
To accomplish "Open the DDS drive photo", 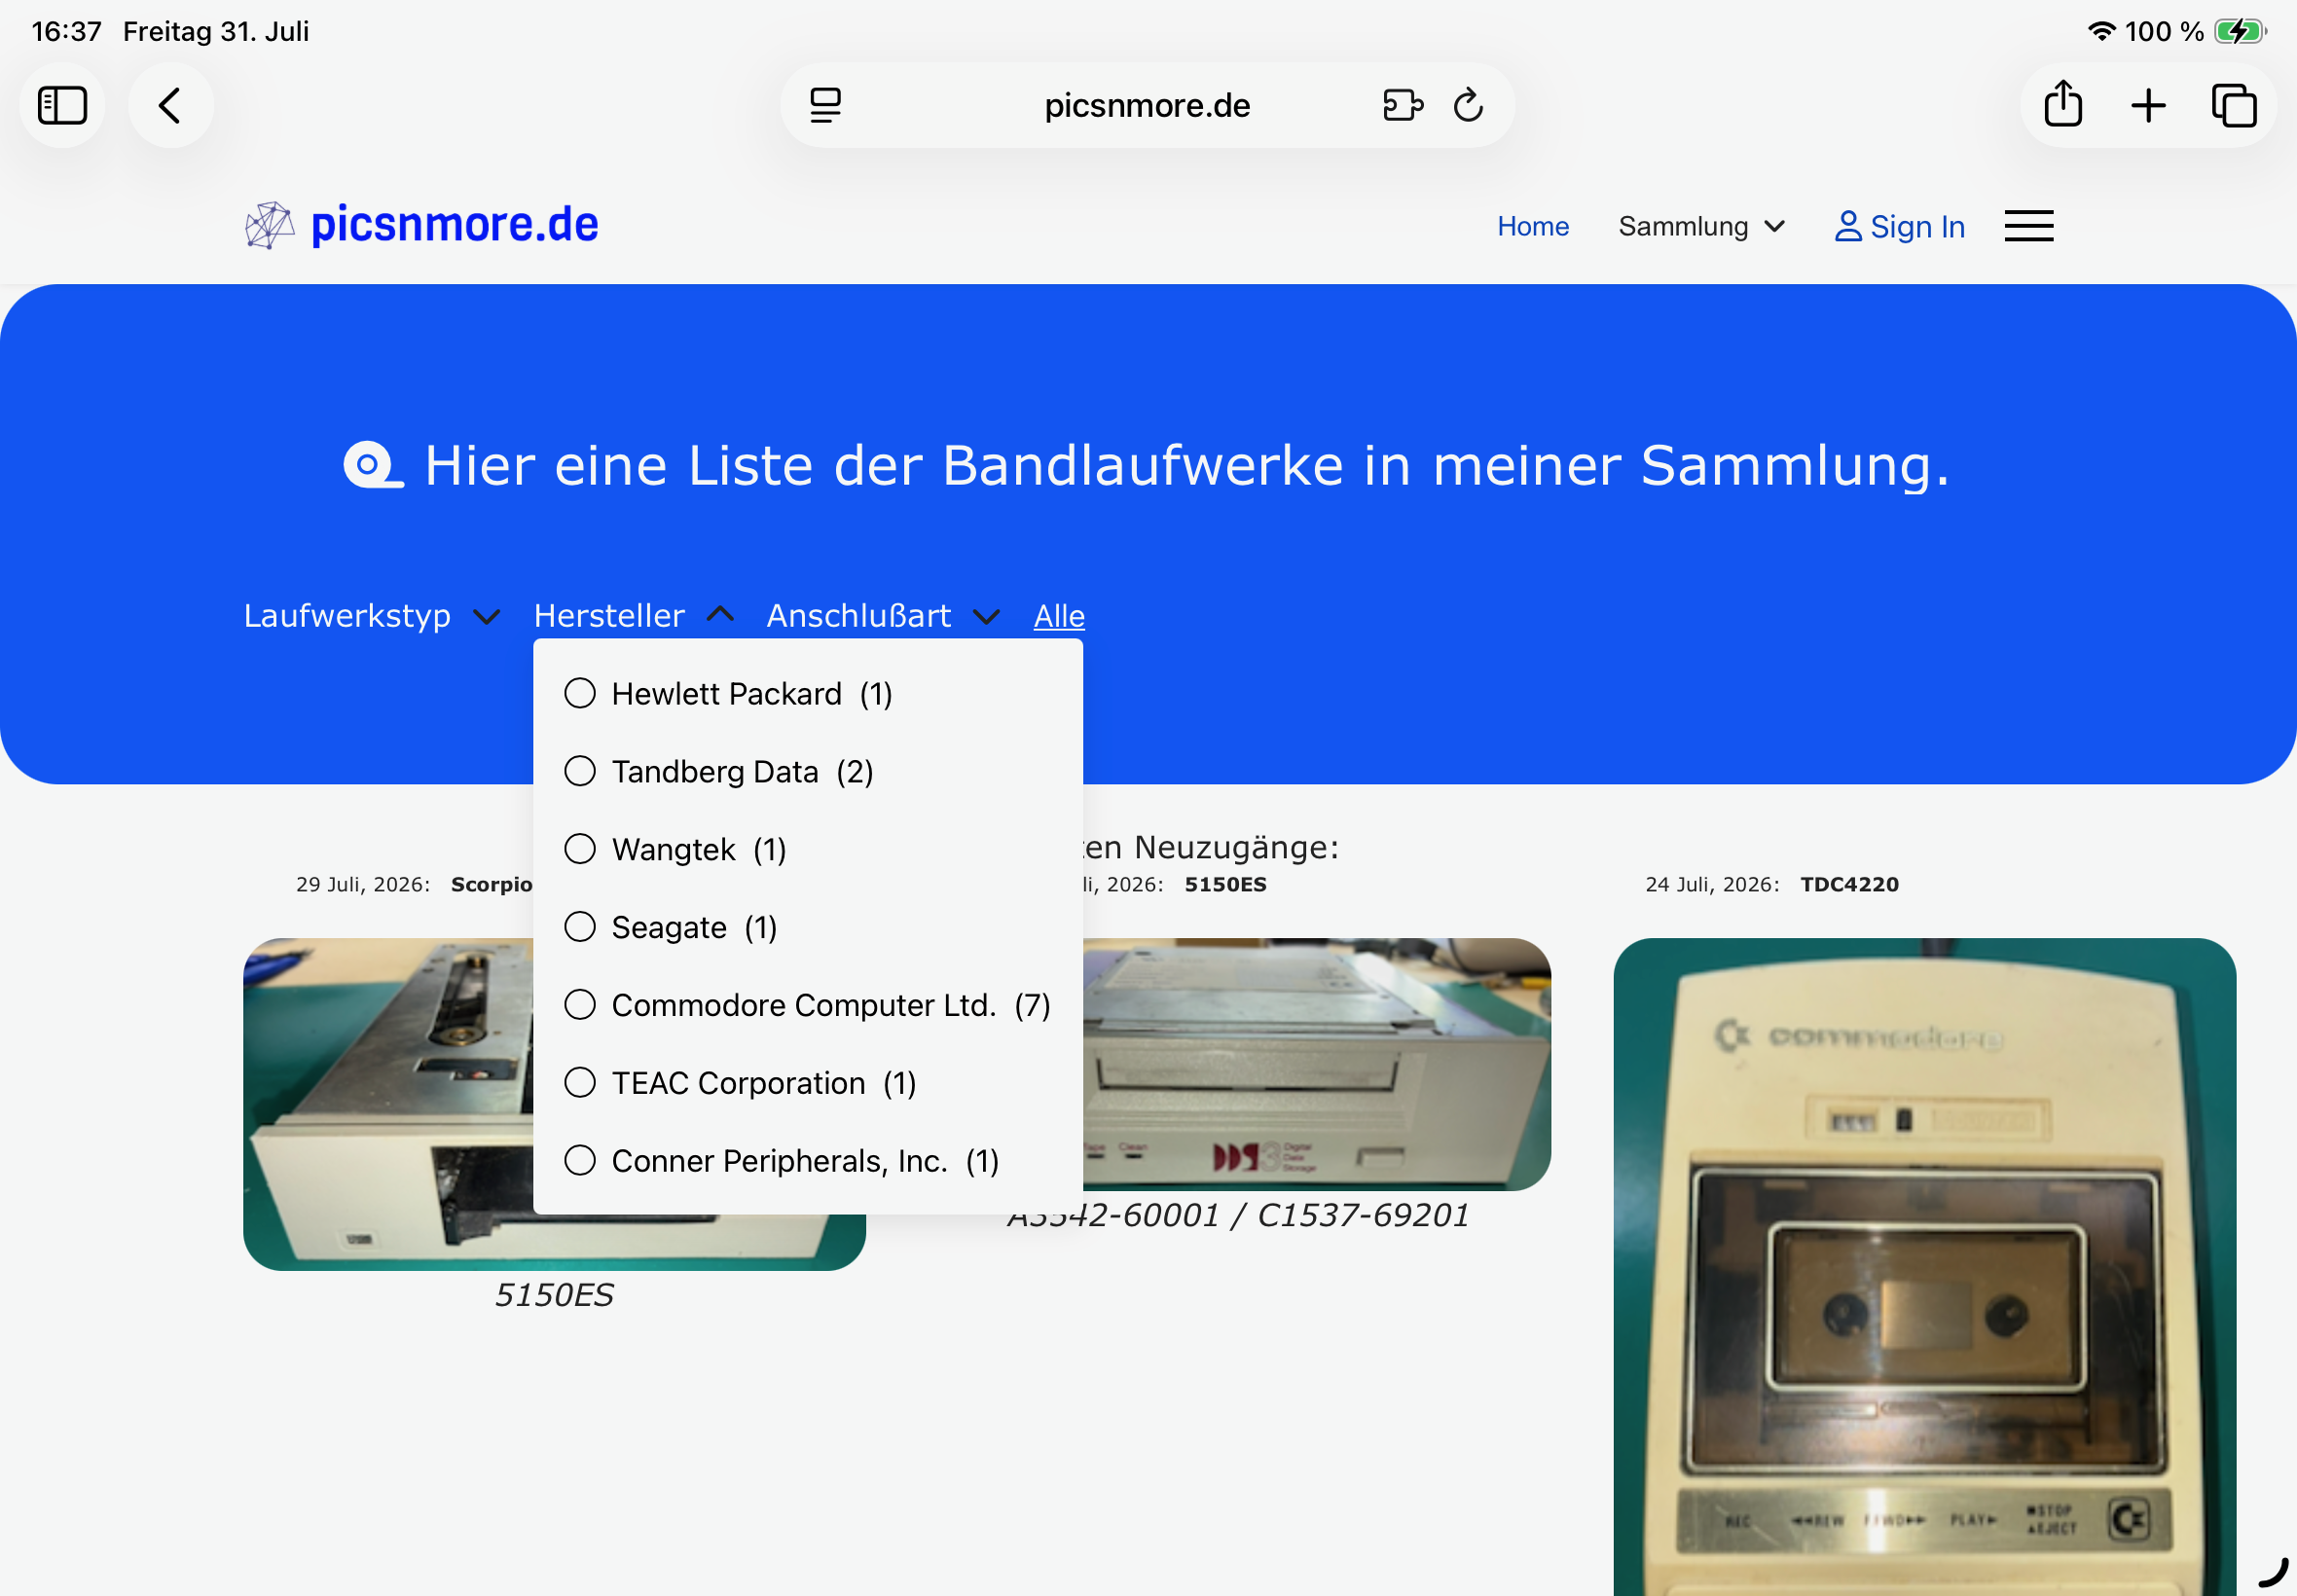I will pyautogui.click(x=1317, y=1064).
